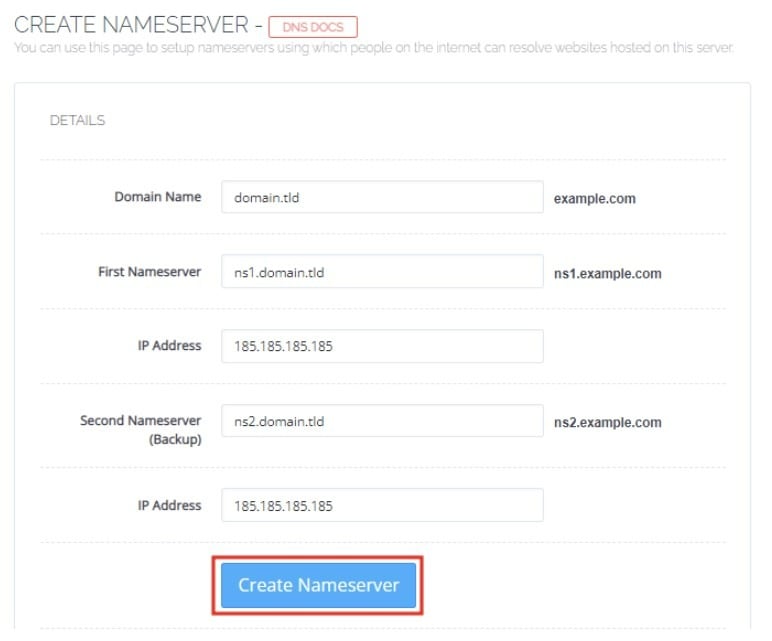Focus the First Nameserver input field
Viewport: 772px width, 641px height.
coord(382,271)
